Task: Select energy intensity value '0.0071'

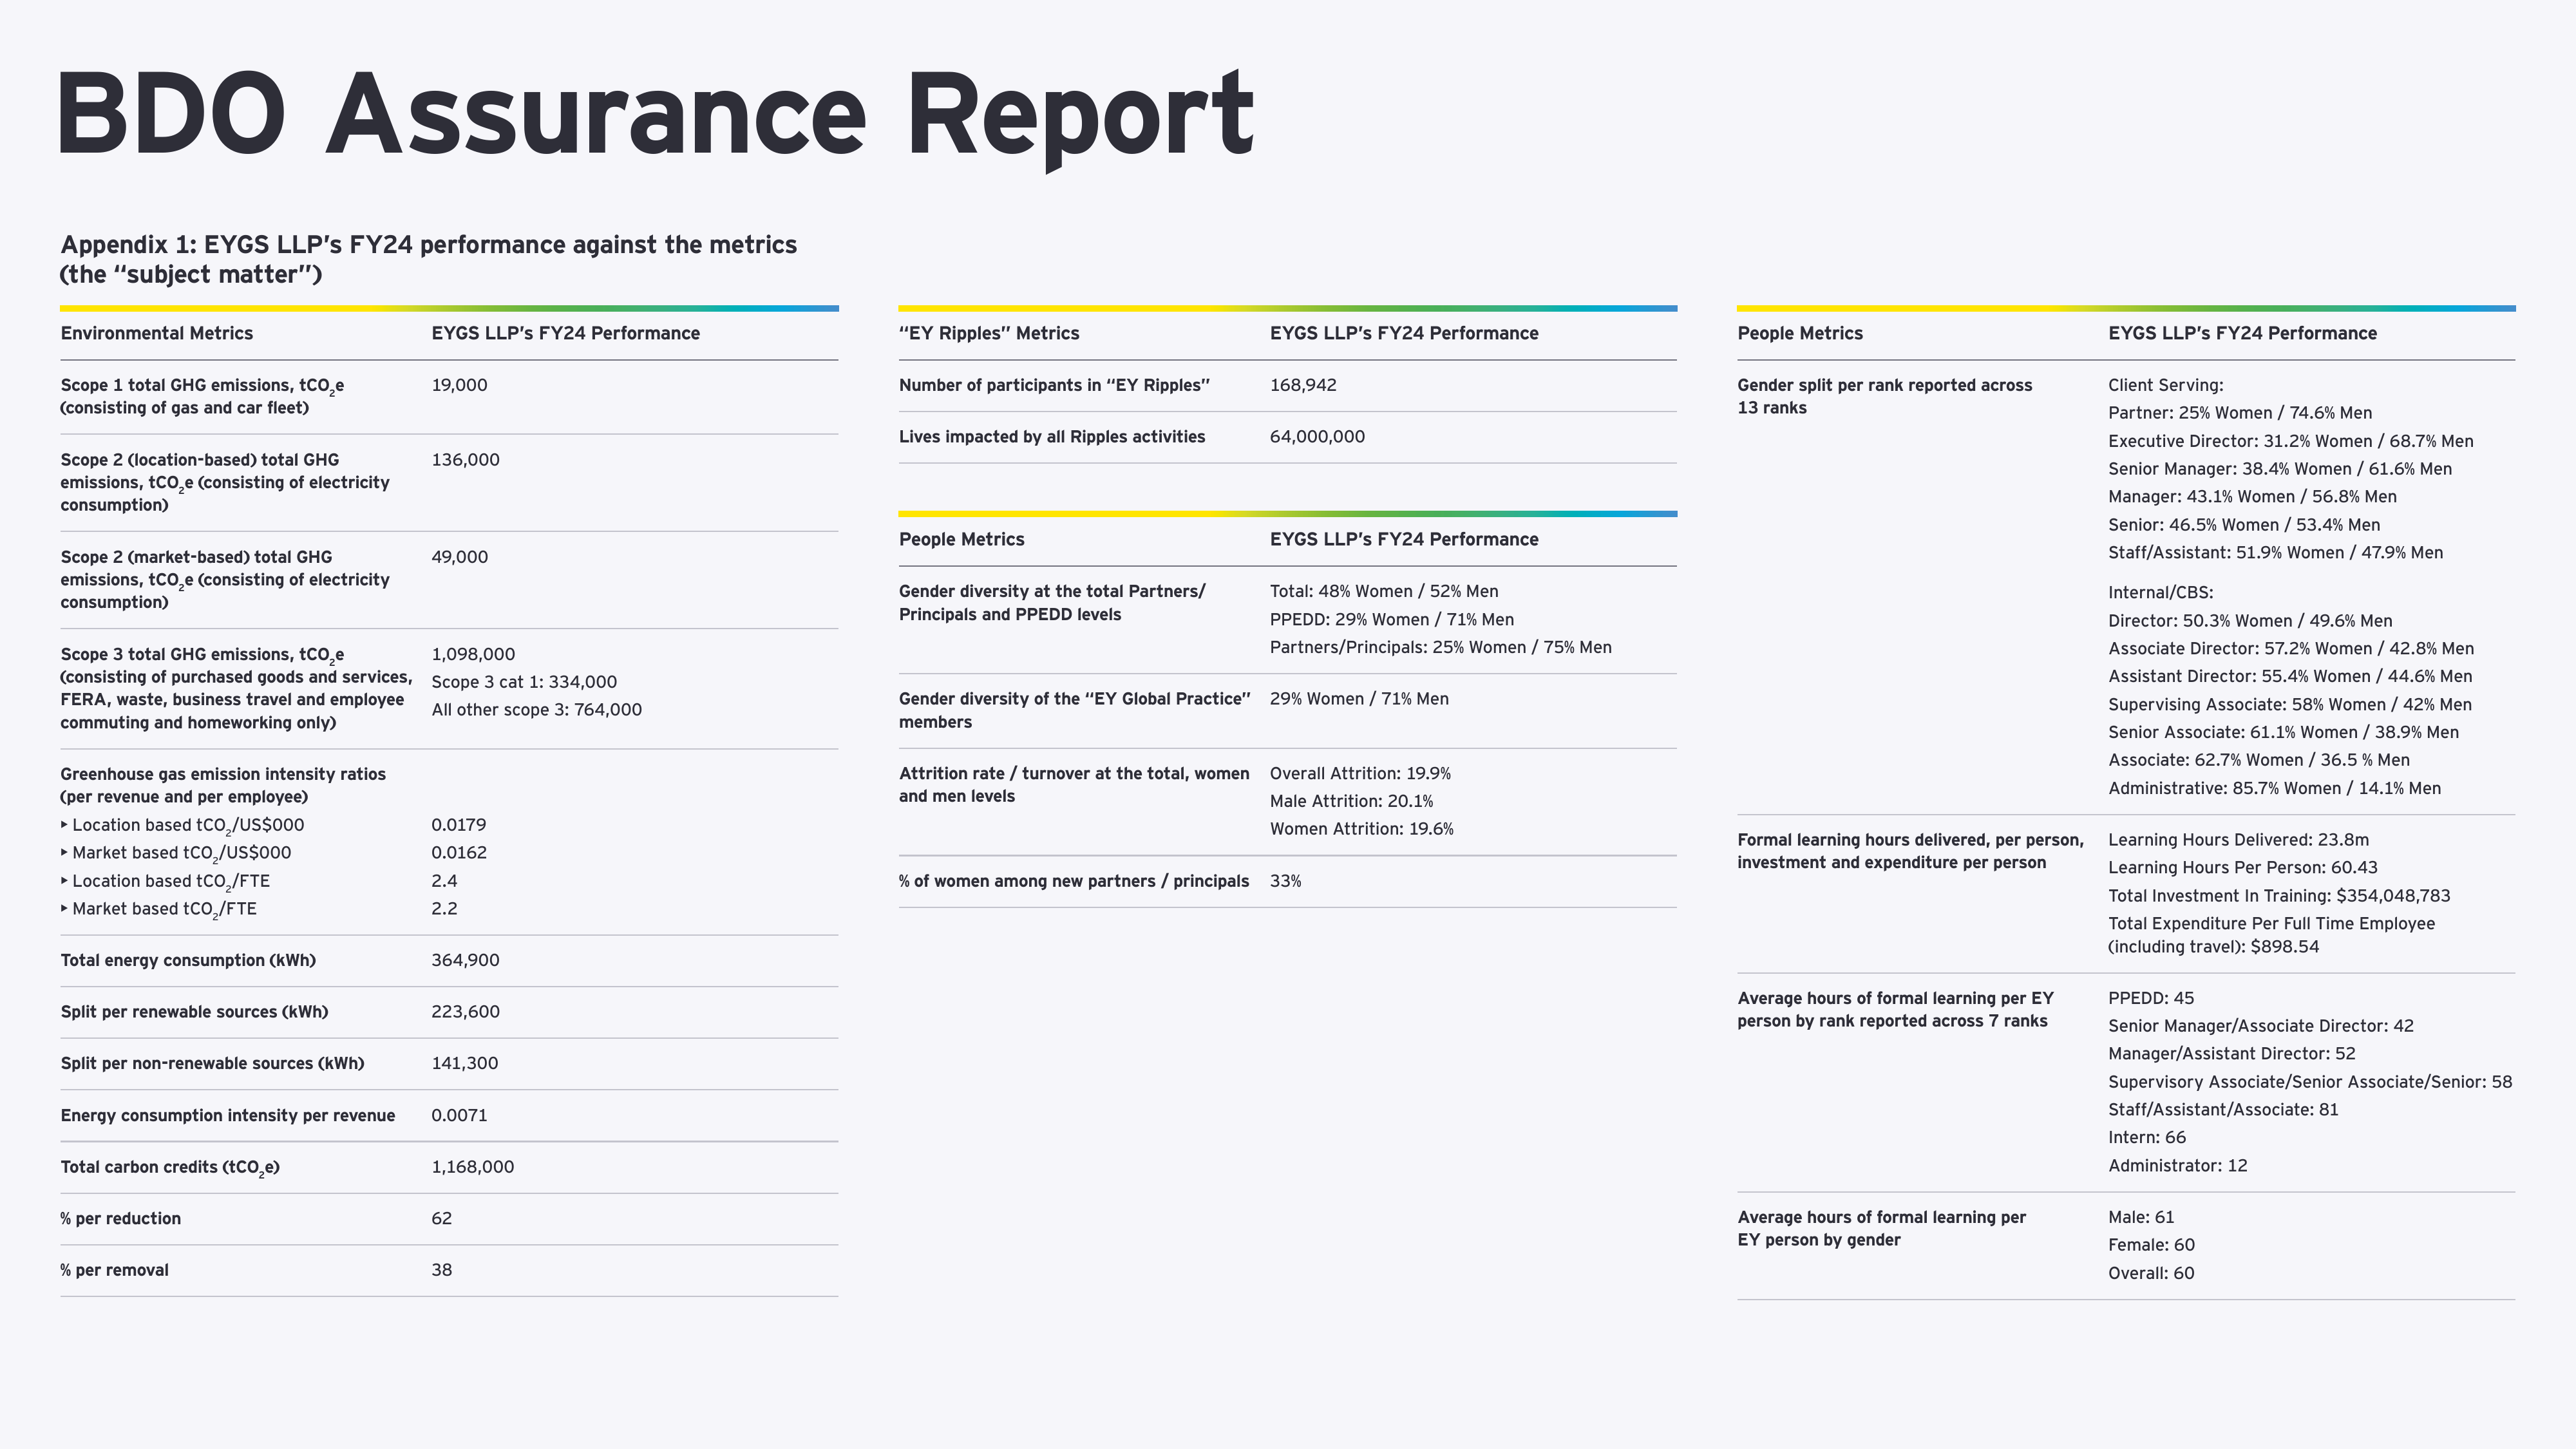Action: pos(459,1115)
